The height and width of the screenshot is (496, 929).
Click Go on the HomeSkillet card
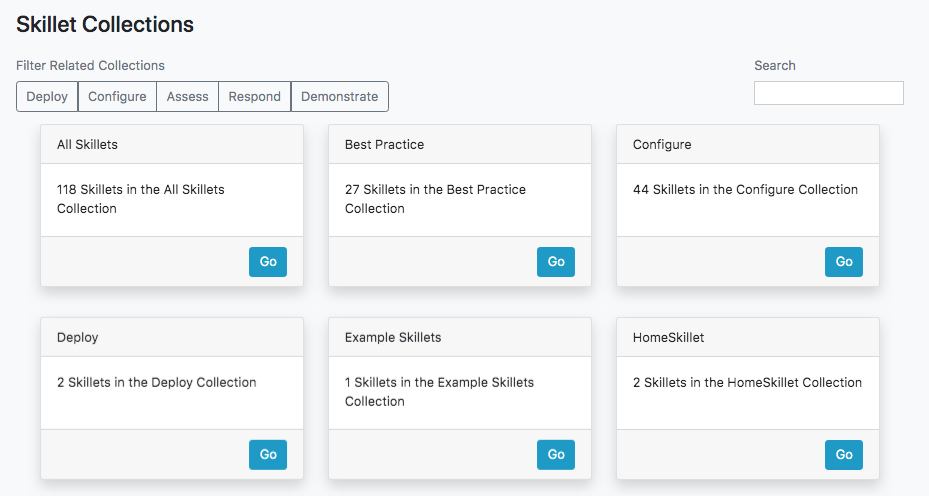(x=844, y=455)
